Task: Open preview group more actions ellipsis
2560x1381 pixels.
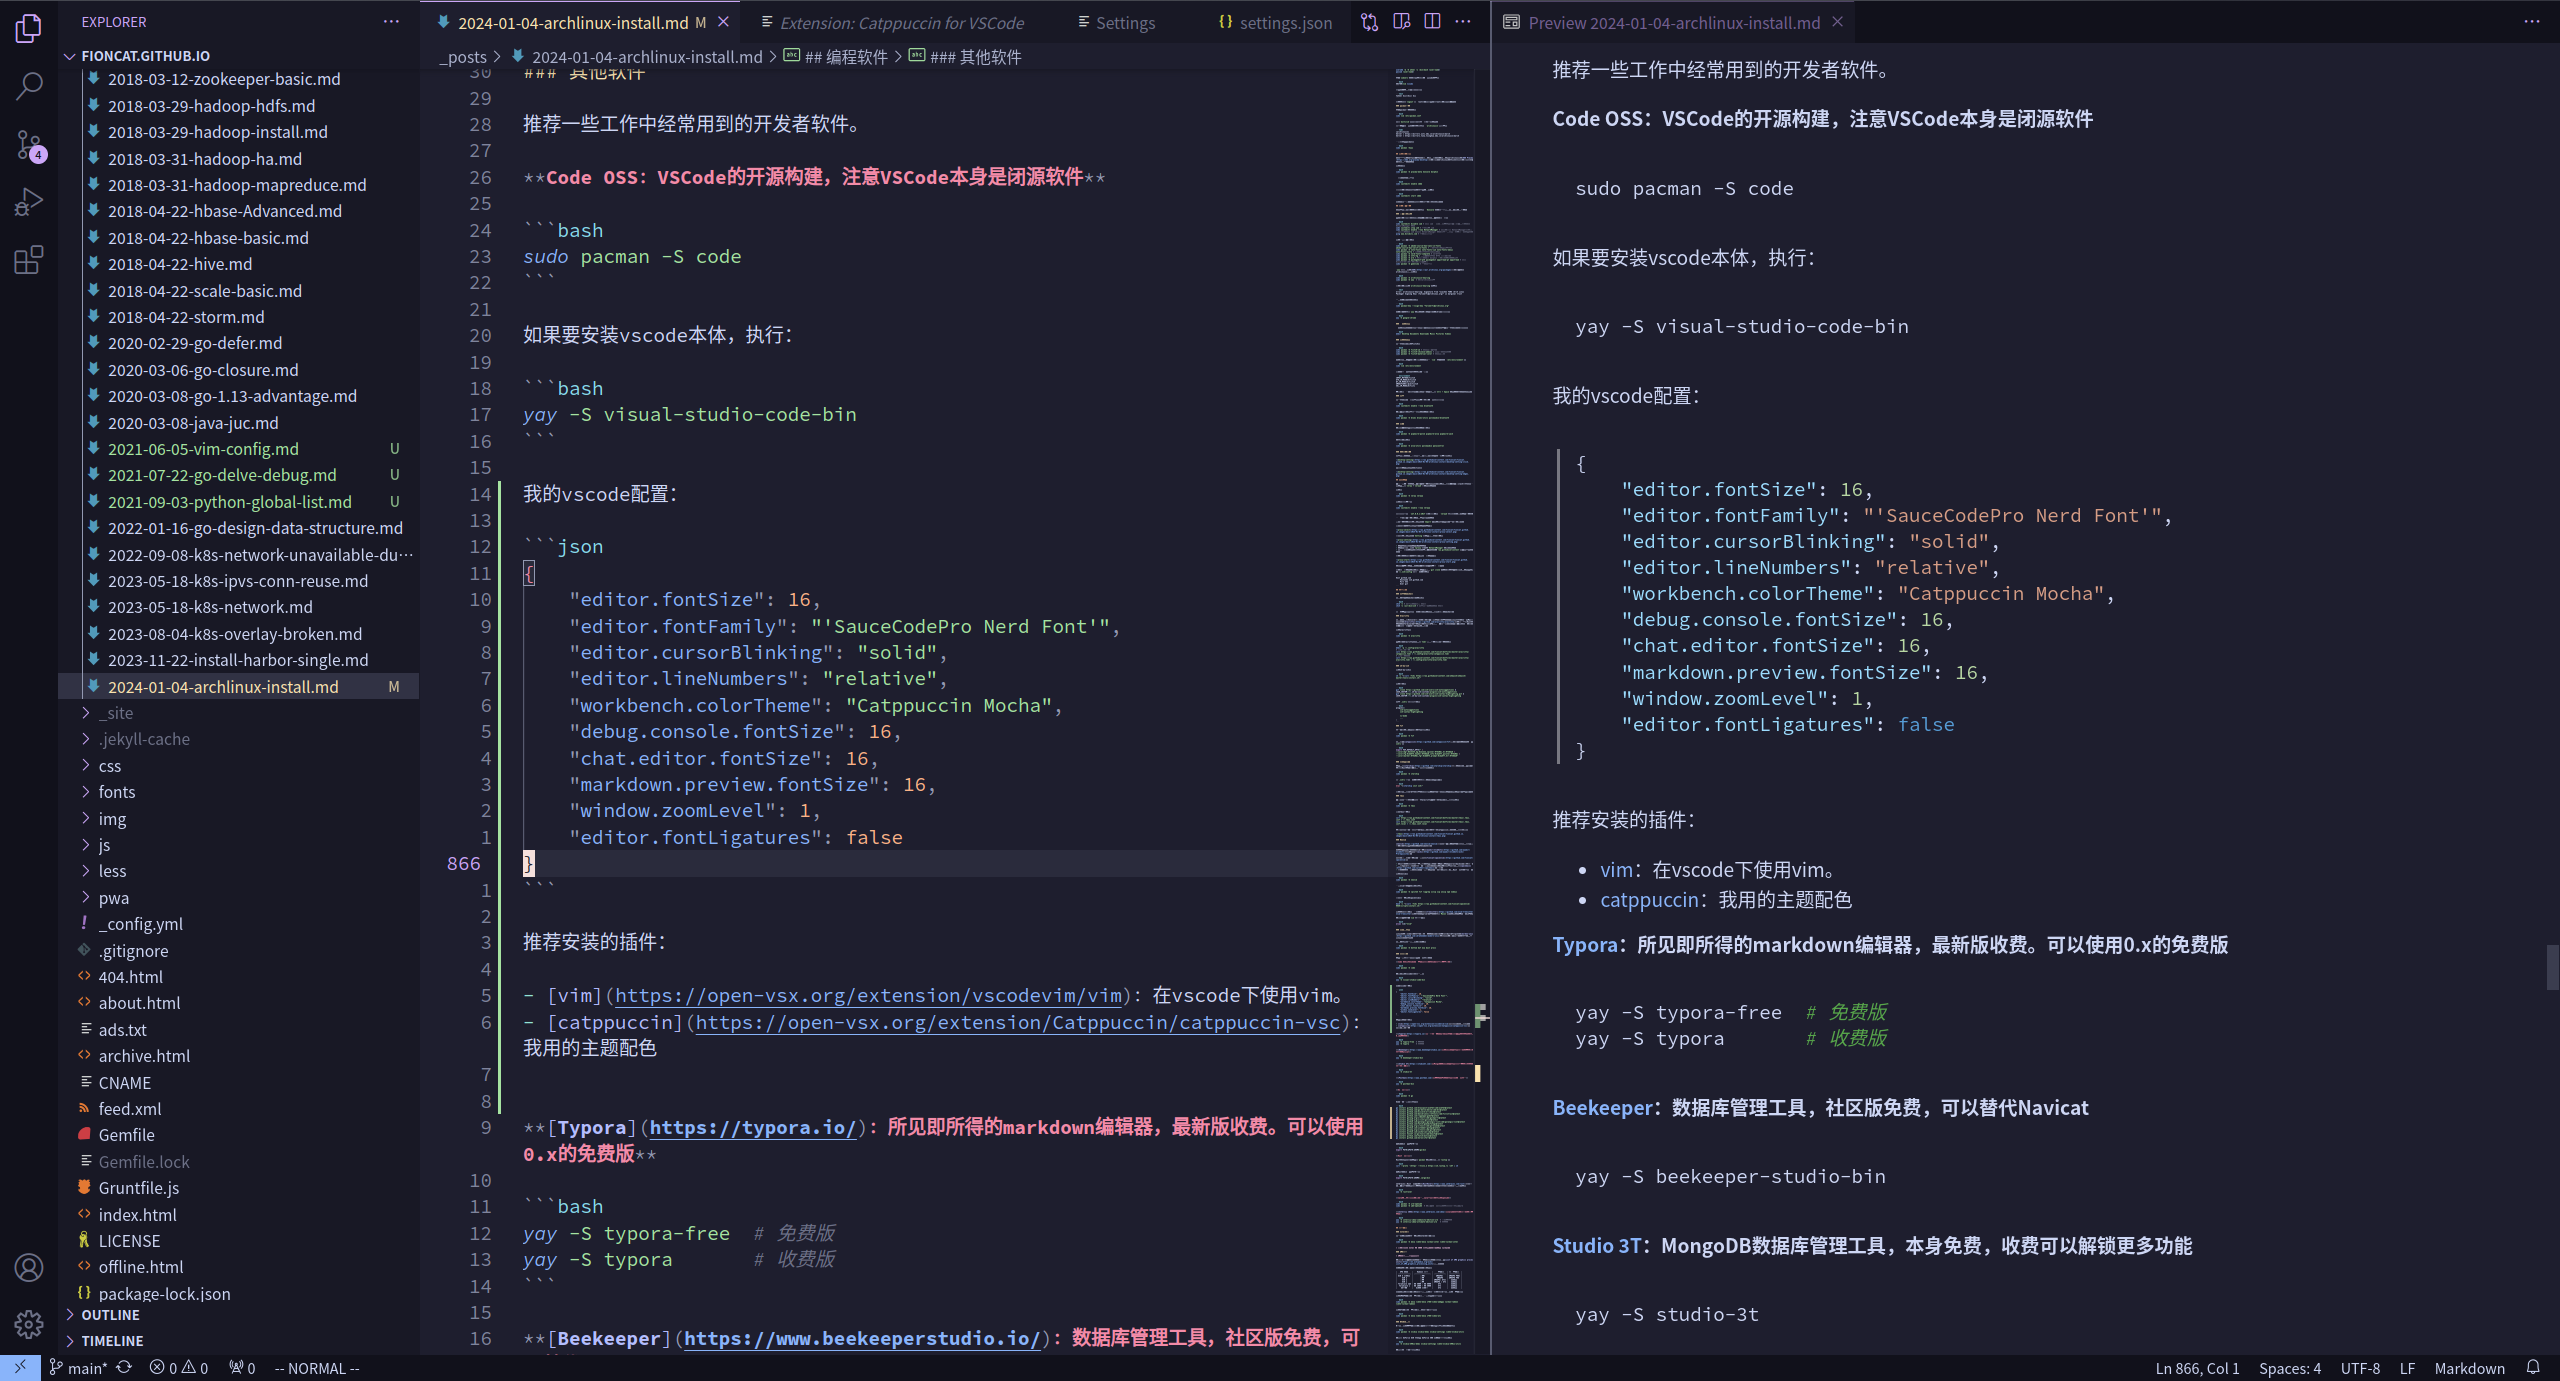Action: (x=2532, y=22)
